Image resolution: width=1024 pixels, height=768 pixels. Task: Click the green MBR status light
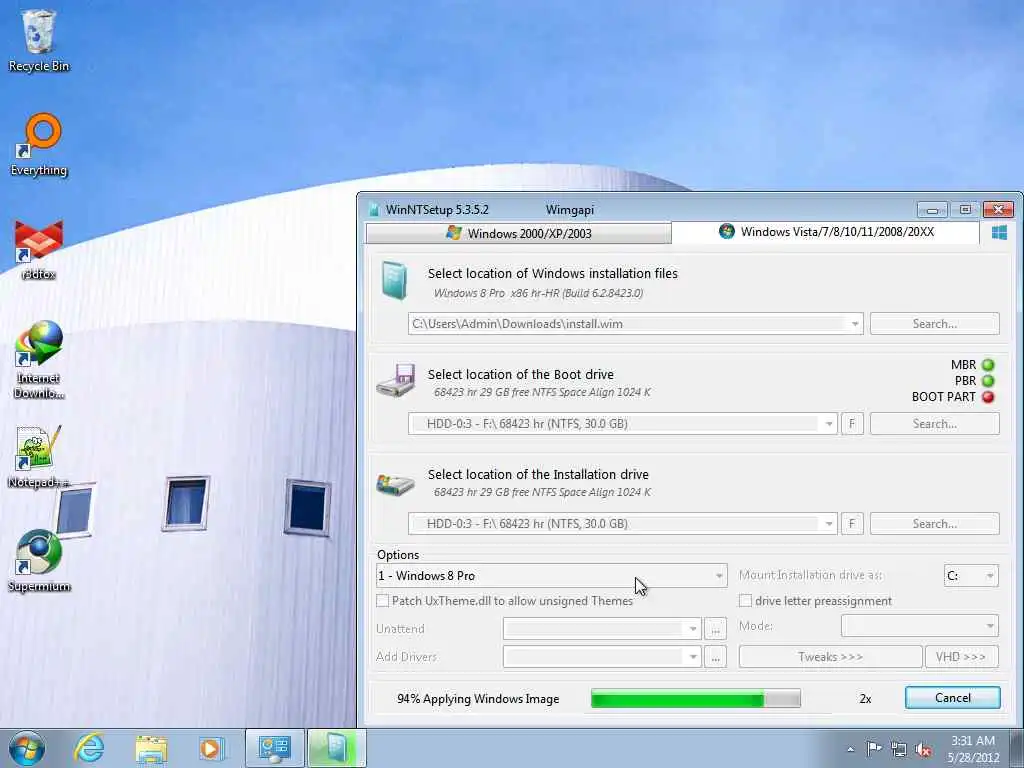pyautogui.click(x=988, y=365)
